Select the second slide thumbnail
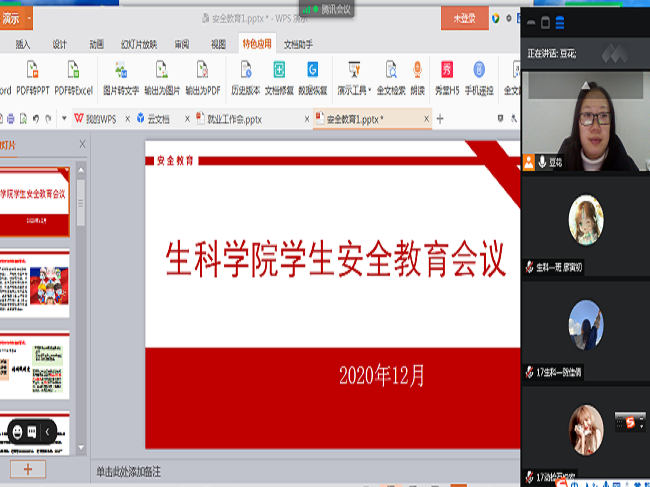Viewport: 650px width, 487px height. coord(34,277)
